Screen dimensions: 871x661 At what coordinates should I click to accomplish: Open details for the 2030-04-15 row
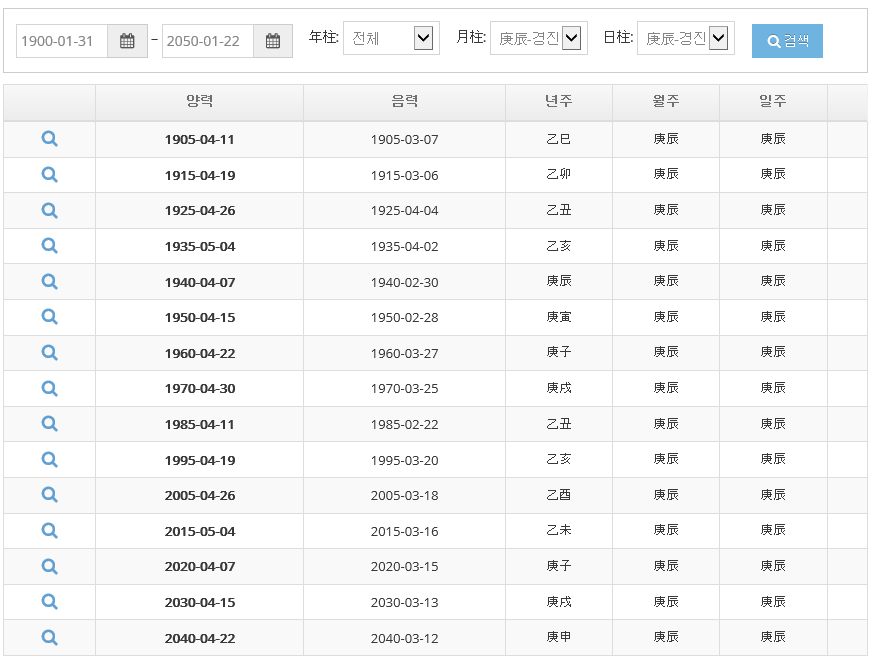[x=49, y=602]
